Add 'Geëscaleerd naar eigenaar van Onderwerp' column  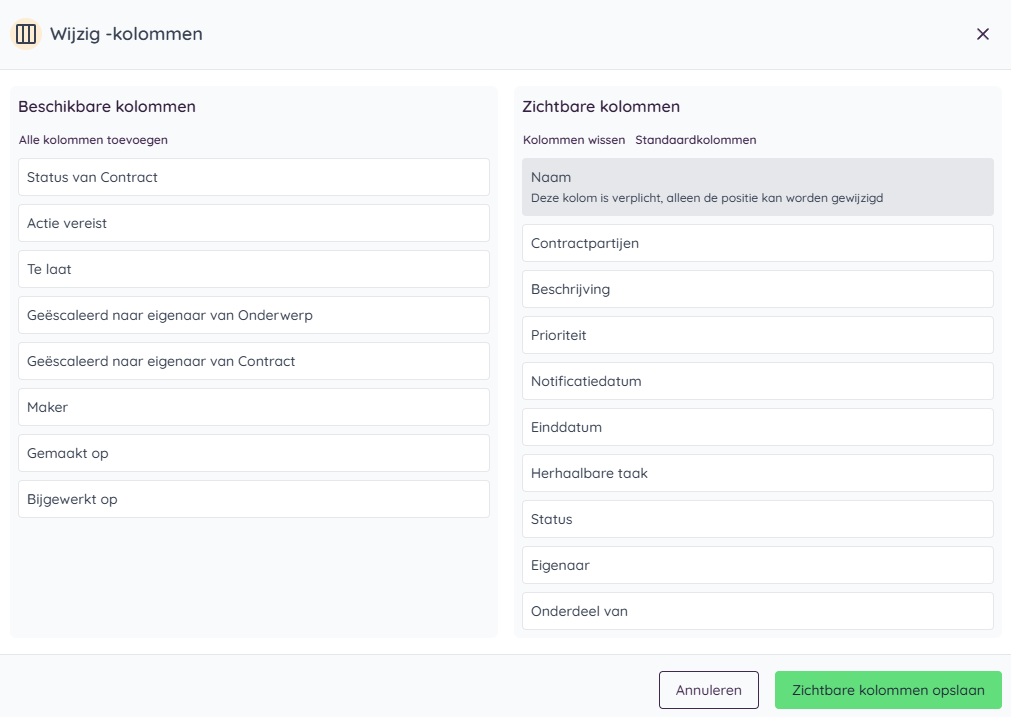coord(253,315)
